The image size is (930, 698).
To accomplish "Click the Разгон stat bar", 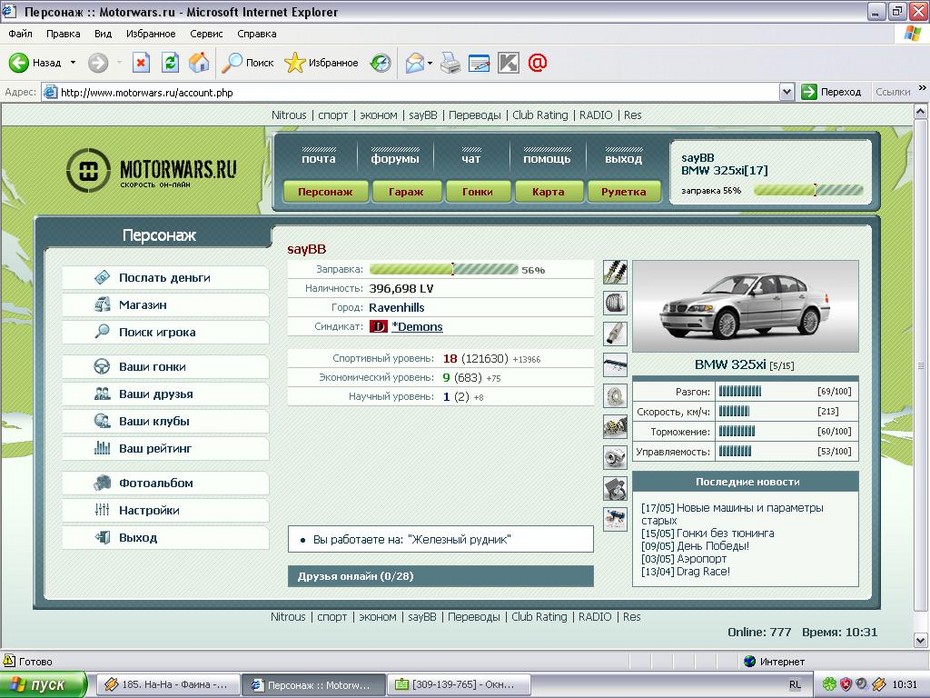I will point(740,391).
